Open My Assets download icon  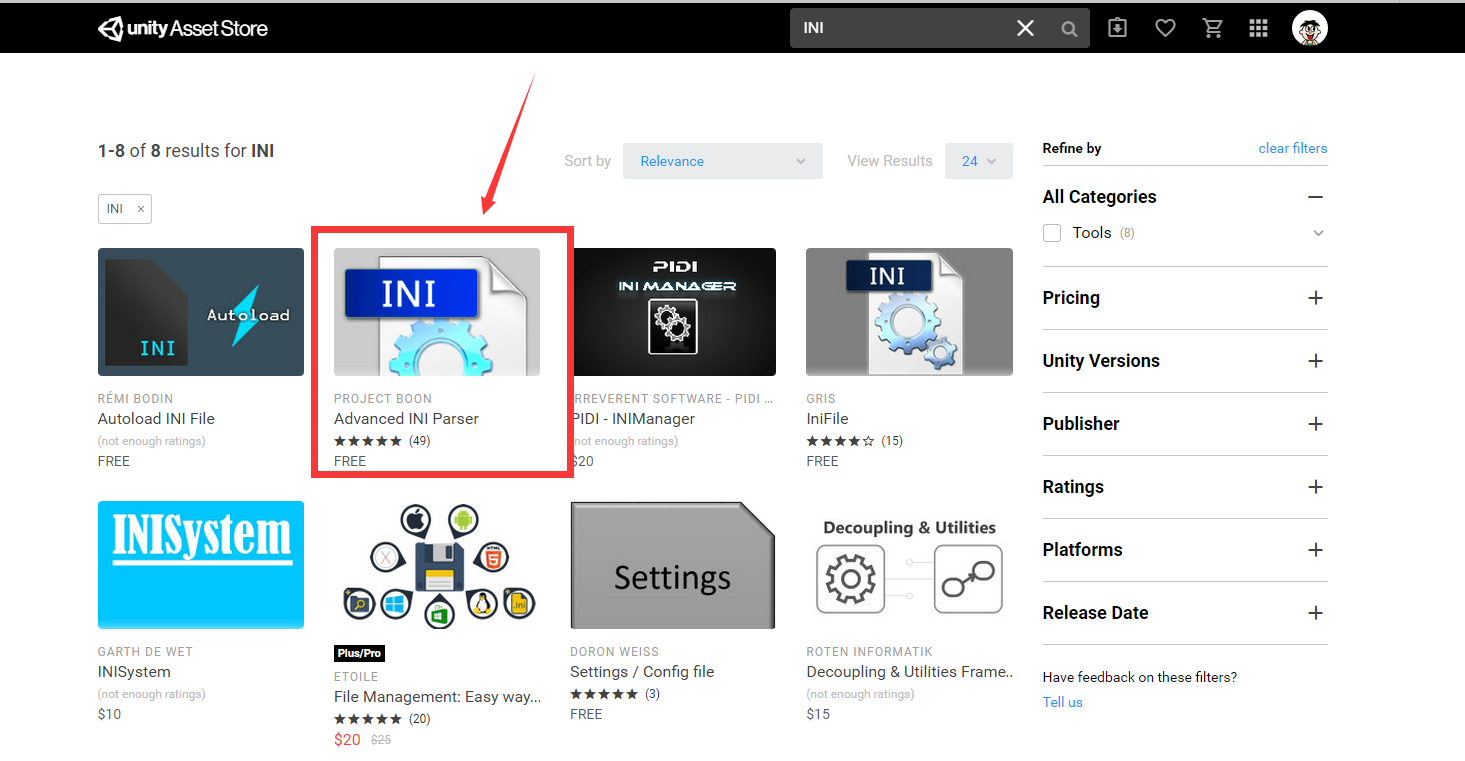pyautogui.click(x=1117, y=28)
